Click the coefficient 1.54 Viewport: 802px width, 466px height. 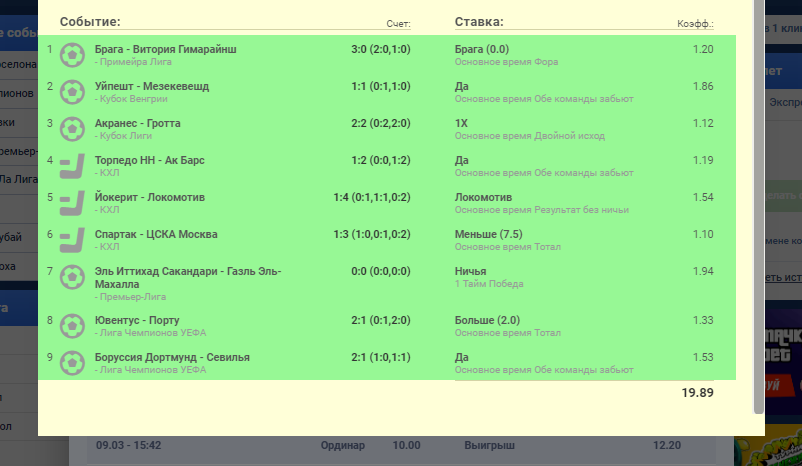pyautogui.click(x=703, y=197)
